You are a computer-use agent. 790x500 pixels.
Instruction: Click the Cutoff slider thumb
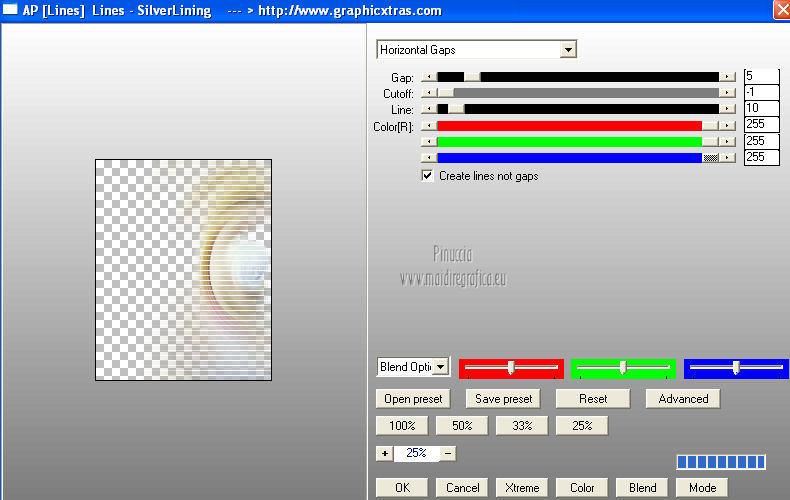coord(445,93)
